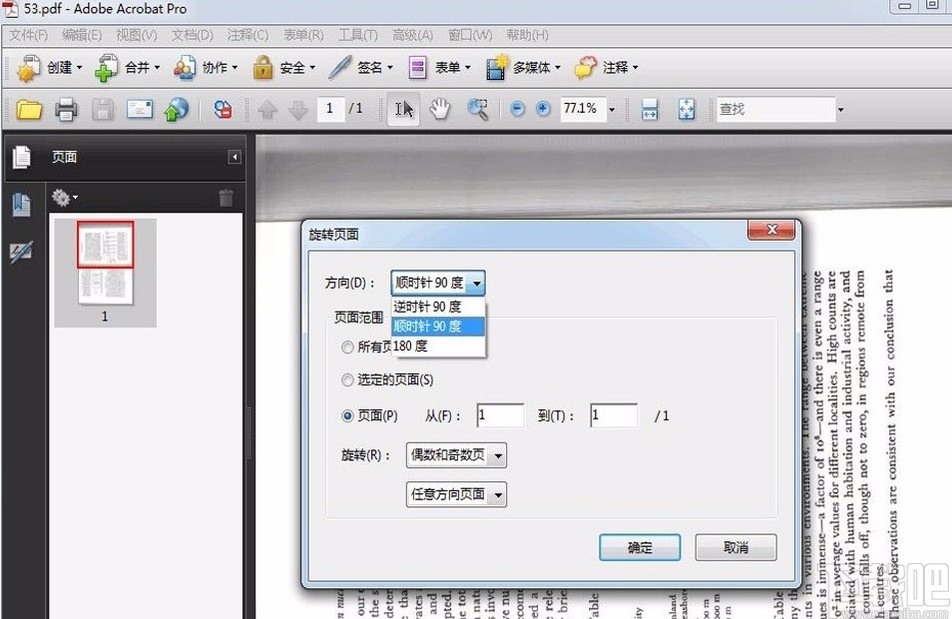Viewport: 952px width, 619px height.
Task: Open the 创建 (Create) tool
Action: [55, 67]
